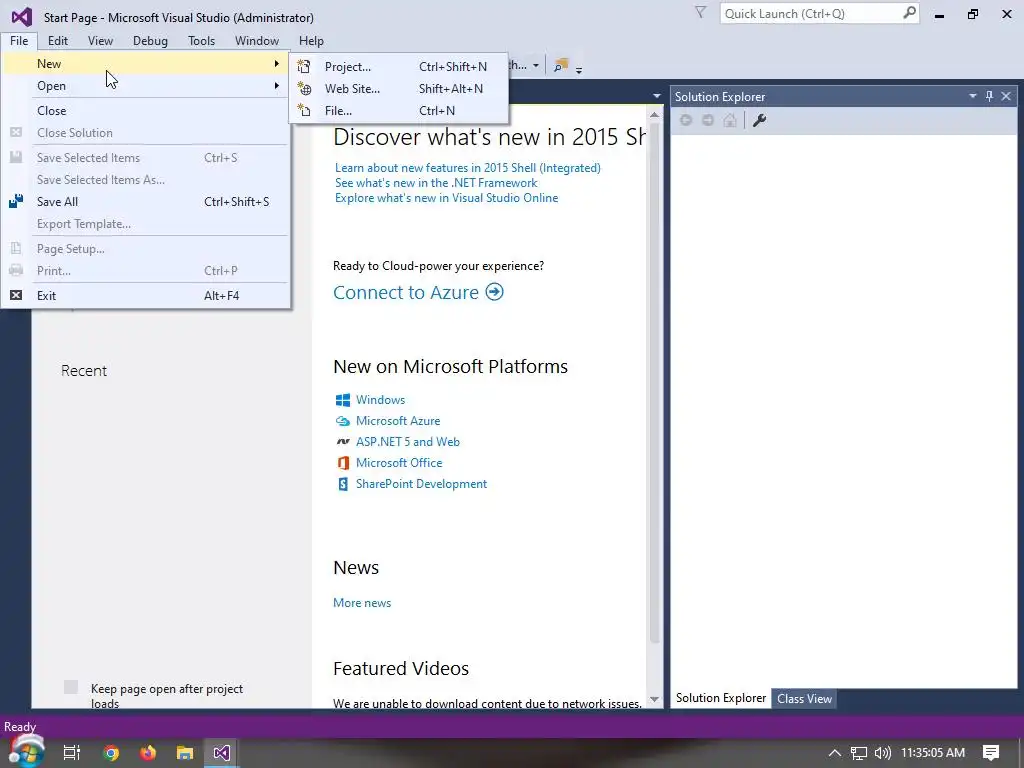Viewport: 1024px width, 768px height.
Task: Switch to the Class View tab
Action: tap(804, 698)
